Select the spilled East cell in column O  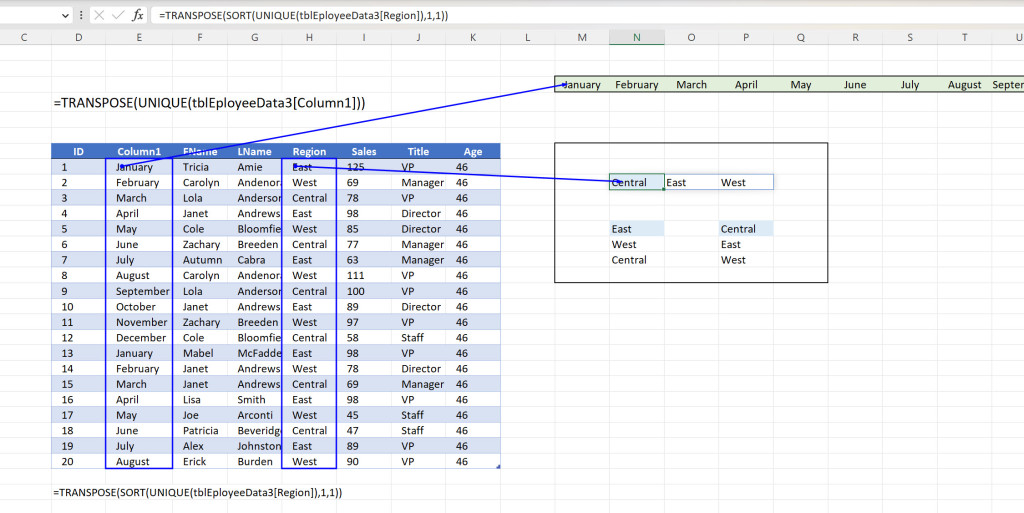click(x=692, y=182)
